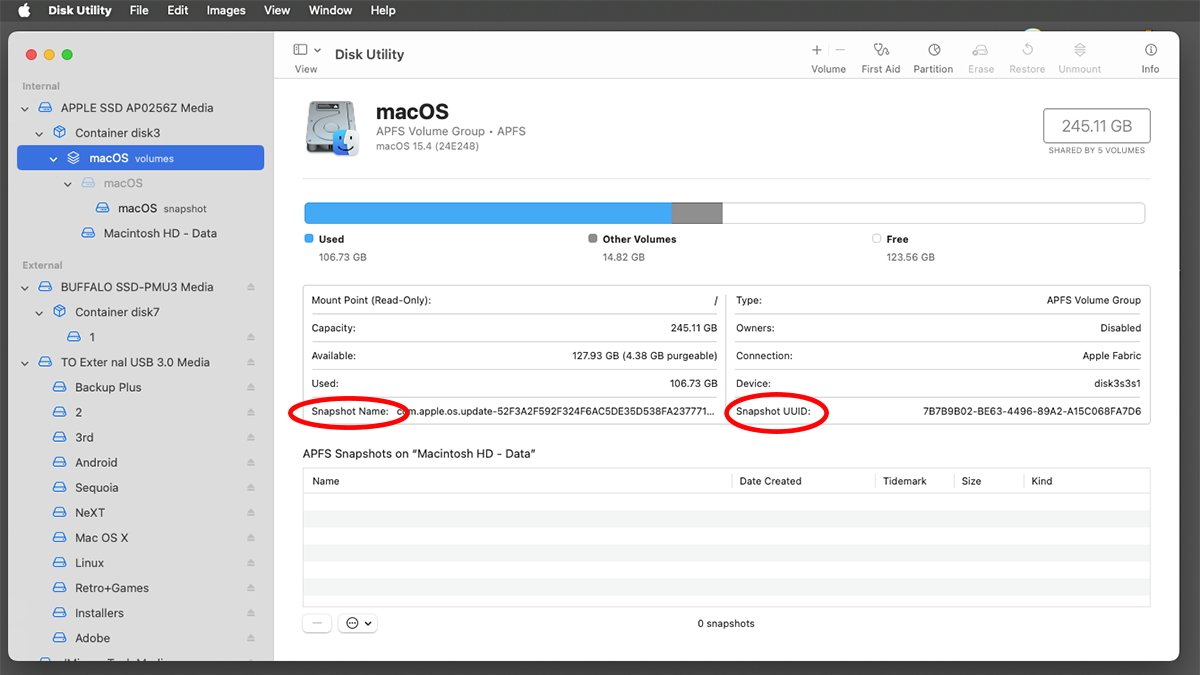The height and width of the screenshot is (675, 1200).
Task: Sort snapshots by Date Created column
Action: click(x=804, y=481)
